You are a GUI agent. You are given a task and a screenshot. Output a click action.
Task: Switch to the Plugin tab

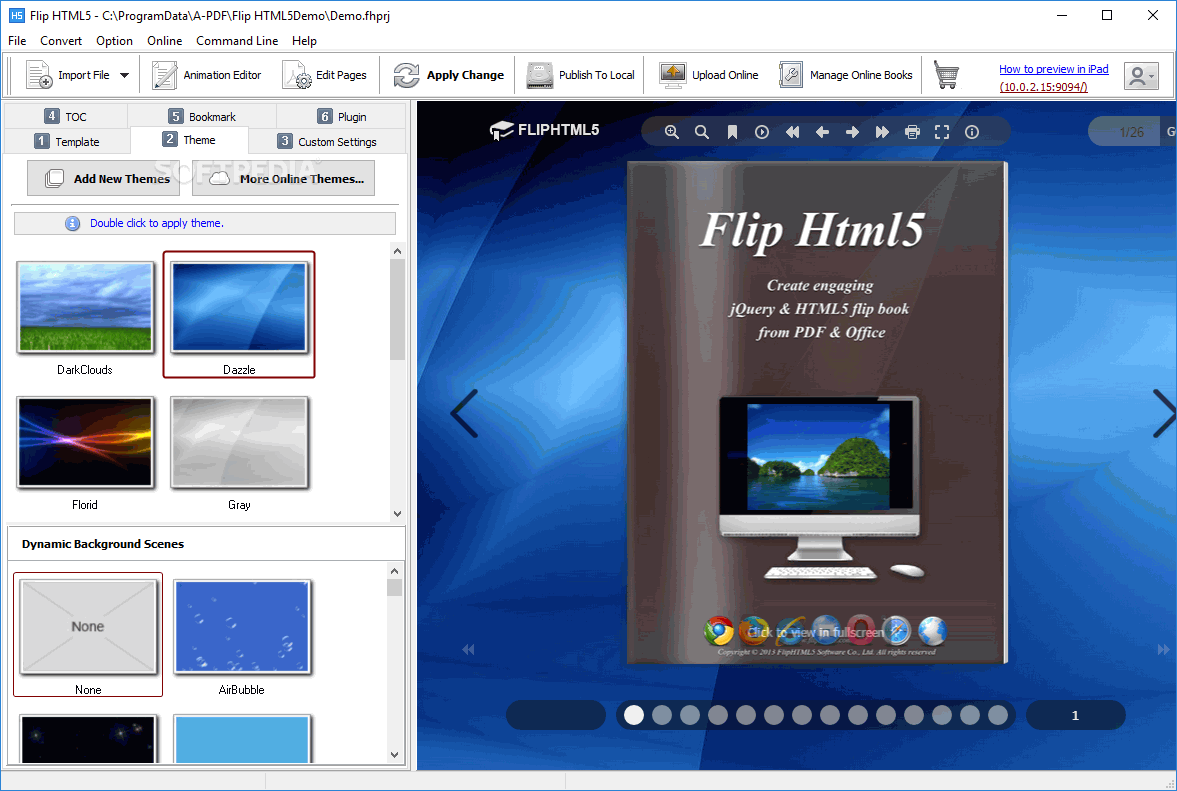pos(342,116)
